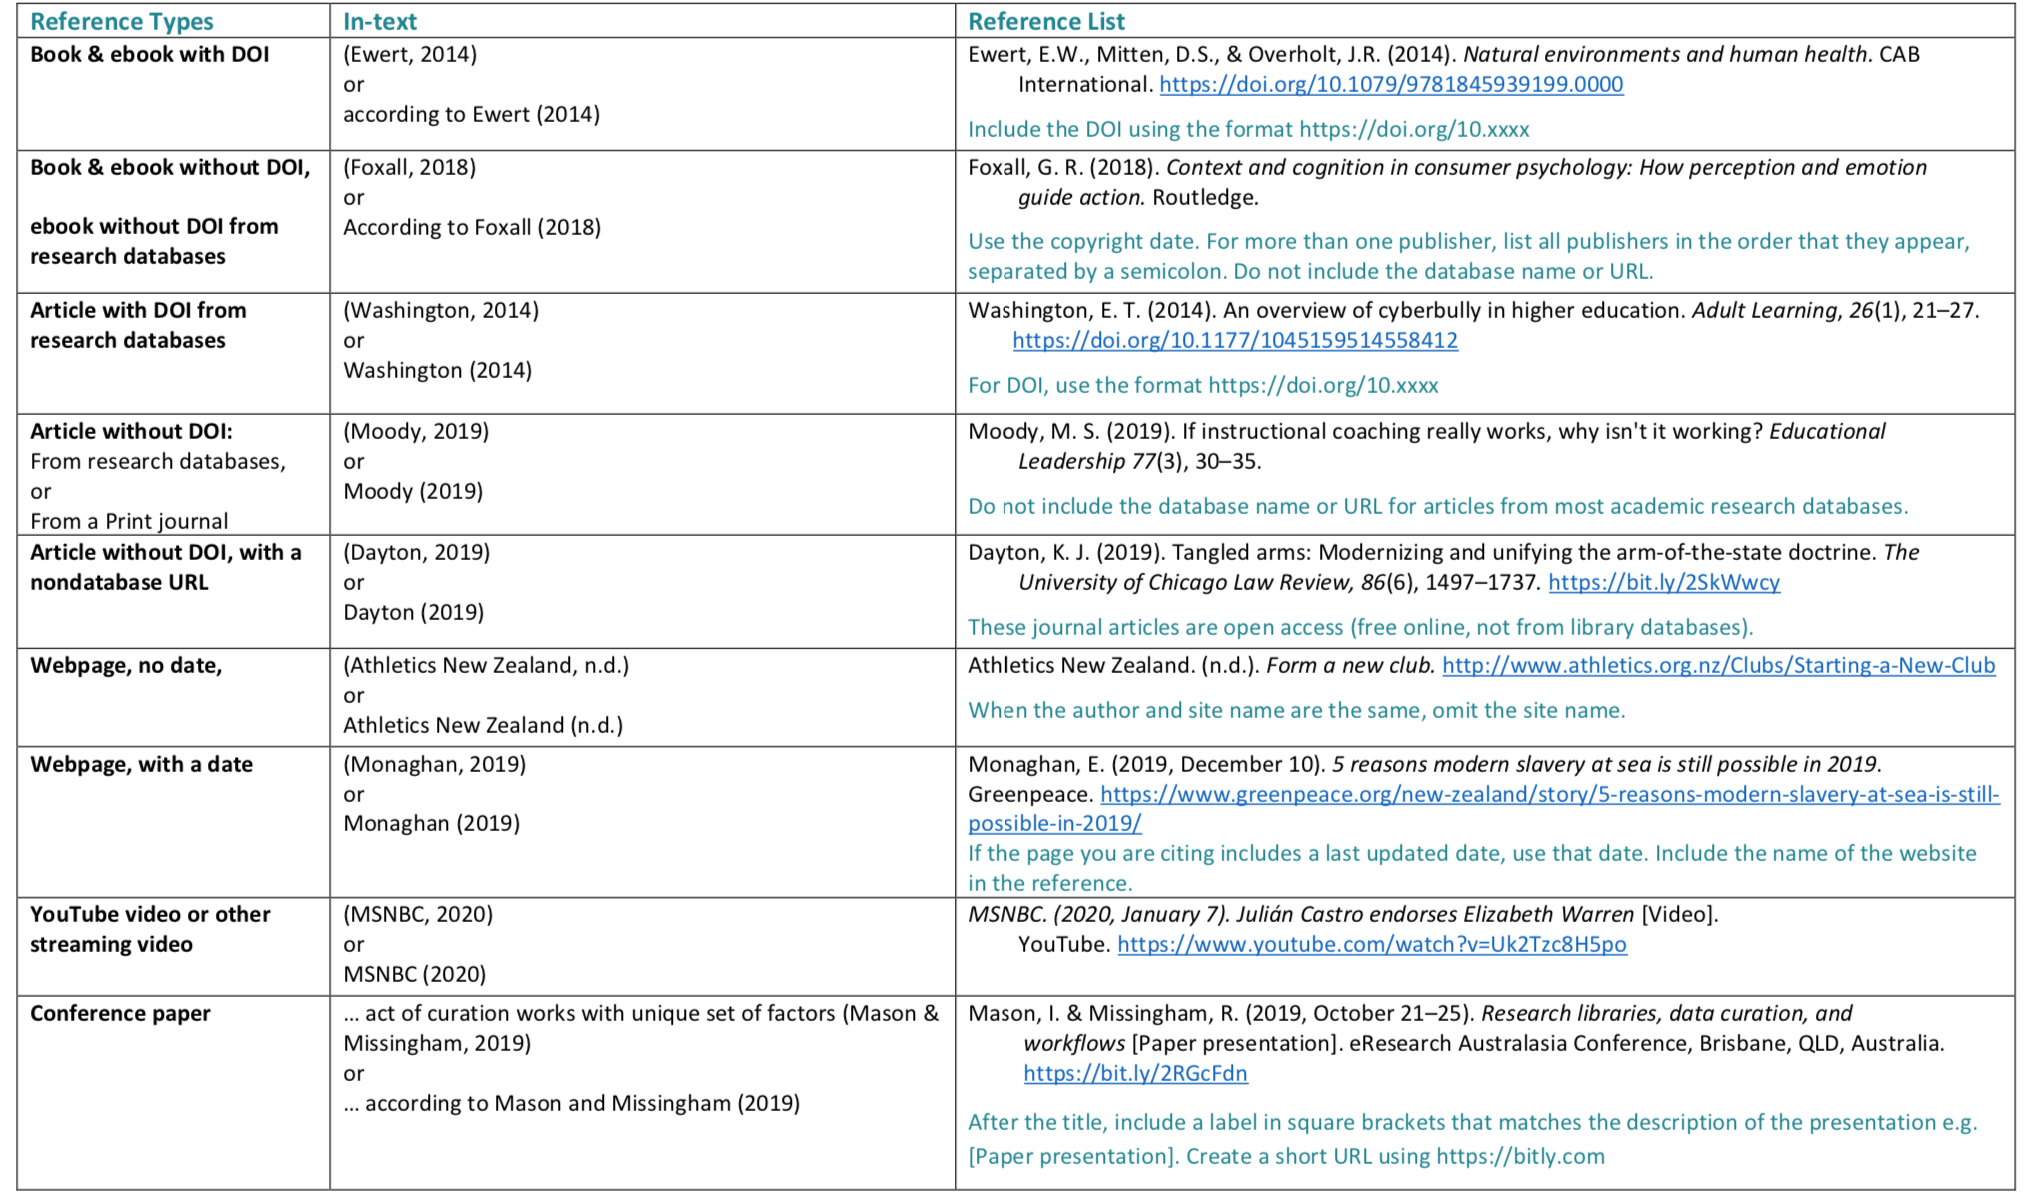Follow the bit.ly/2SkWwcy link

point(1664,583)
